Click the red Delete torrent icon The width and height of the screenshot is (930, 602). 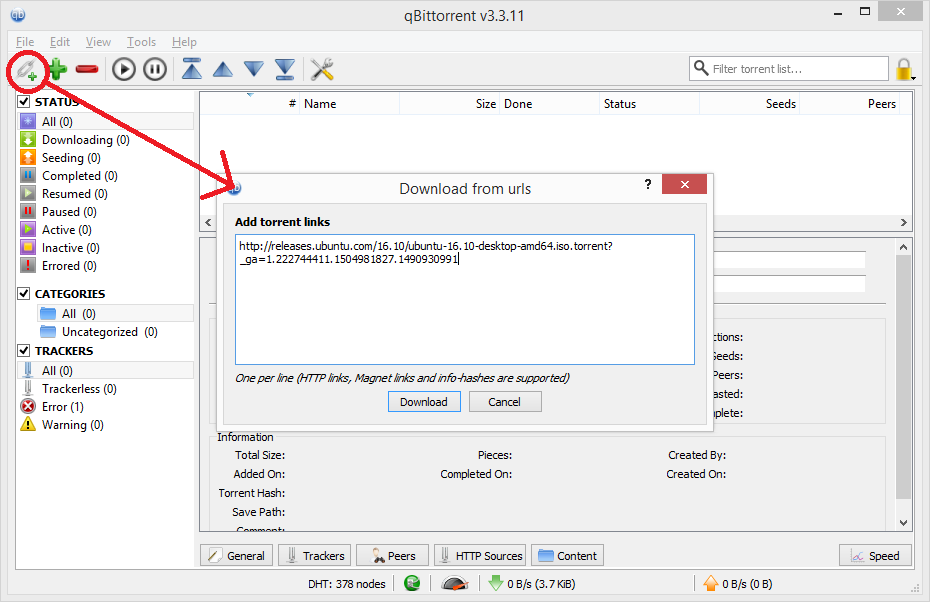pos(87,69)
